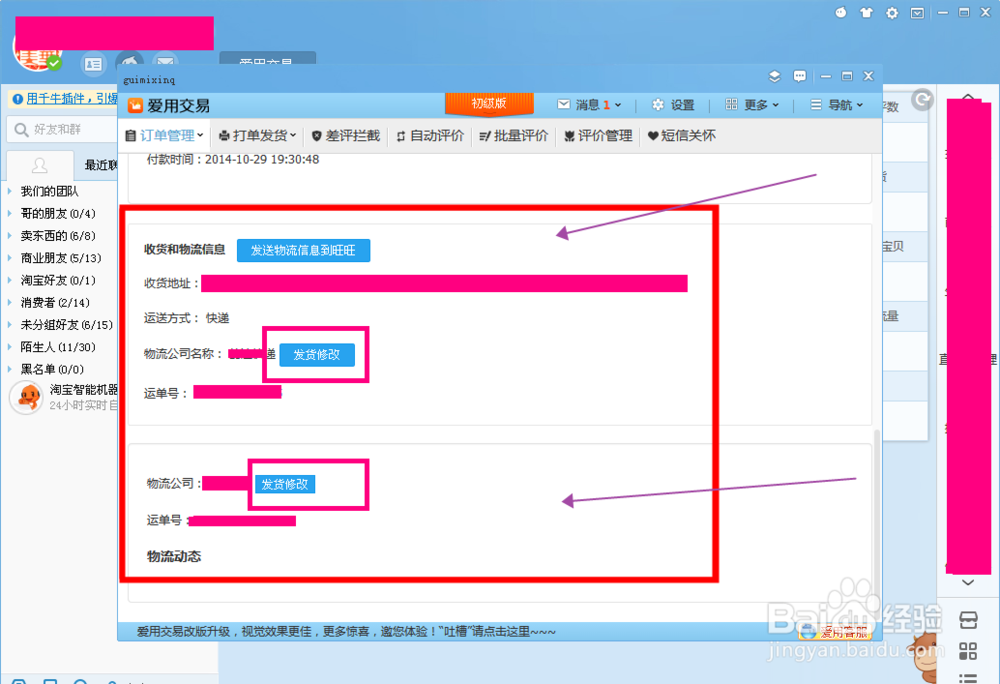Open the gear icon in main title bar
This screenshot has width=1000, height=684.
892,13
